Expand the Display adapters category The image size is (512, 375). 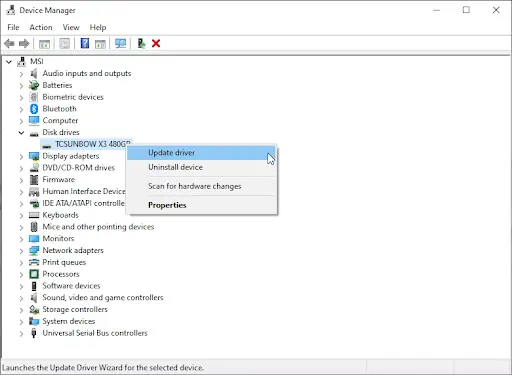[21, 156]
